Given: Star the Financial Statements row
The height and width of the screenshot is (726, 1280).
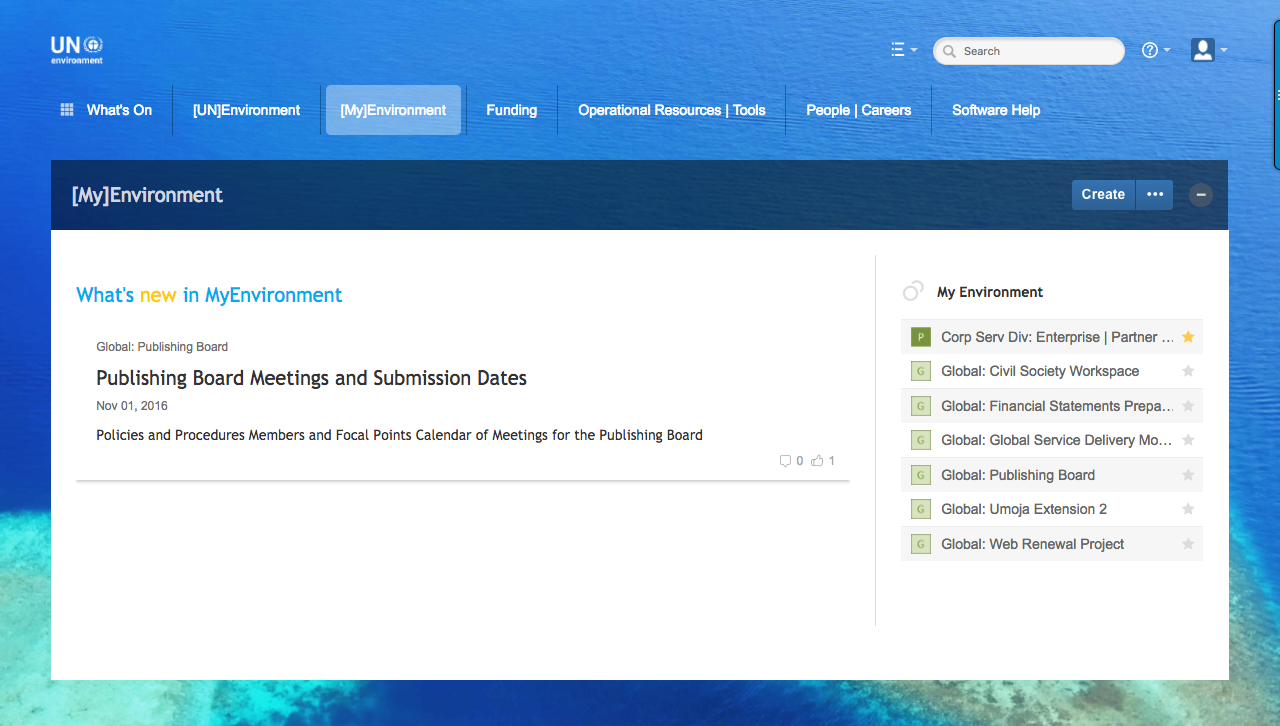Looking at the screenshot, I should pos(1188,406).
